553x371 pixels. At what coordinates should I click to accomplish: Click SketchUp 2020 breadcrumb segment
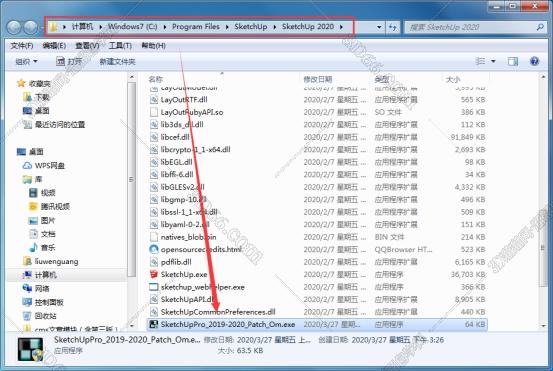[308, 27]
